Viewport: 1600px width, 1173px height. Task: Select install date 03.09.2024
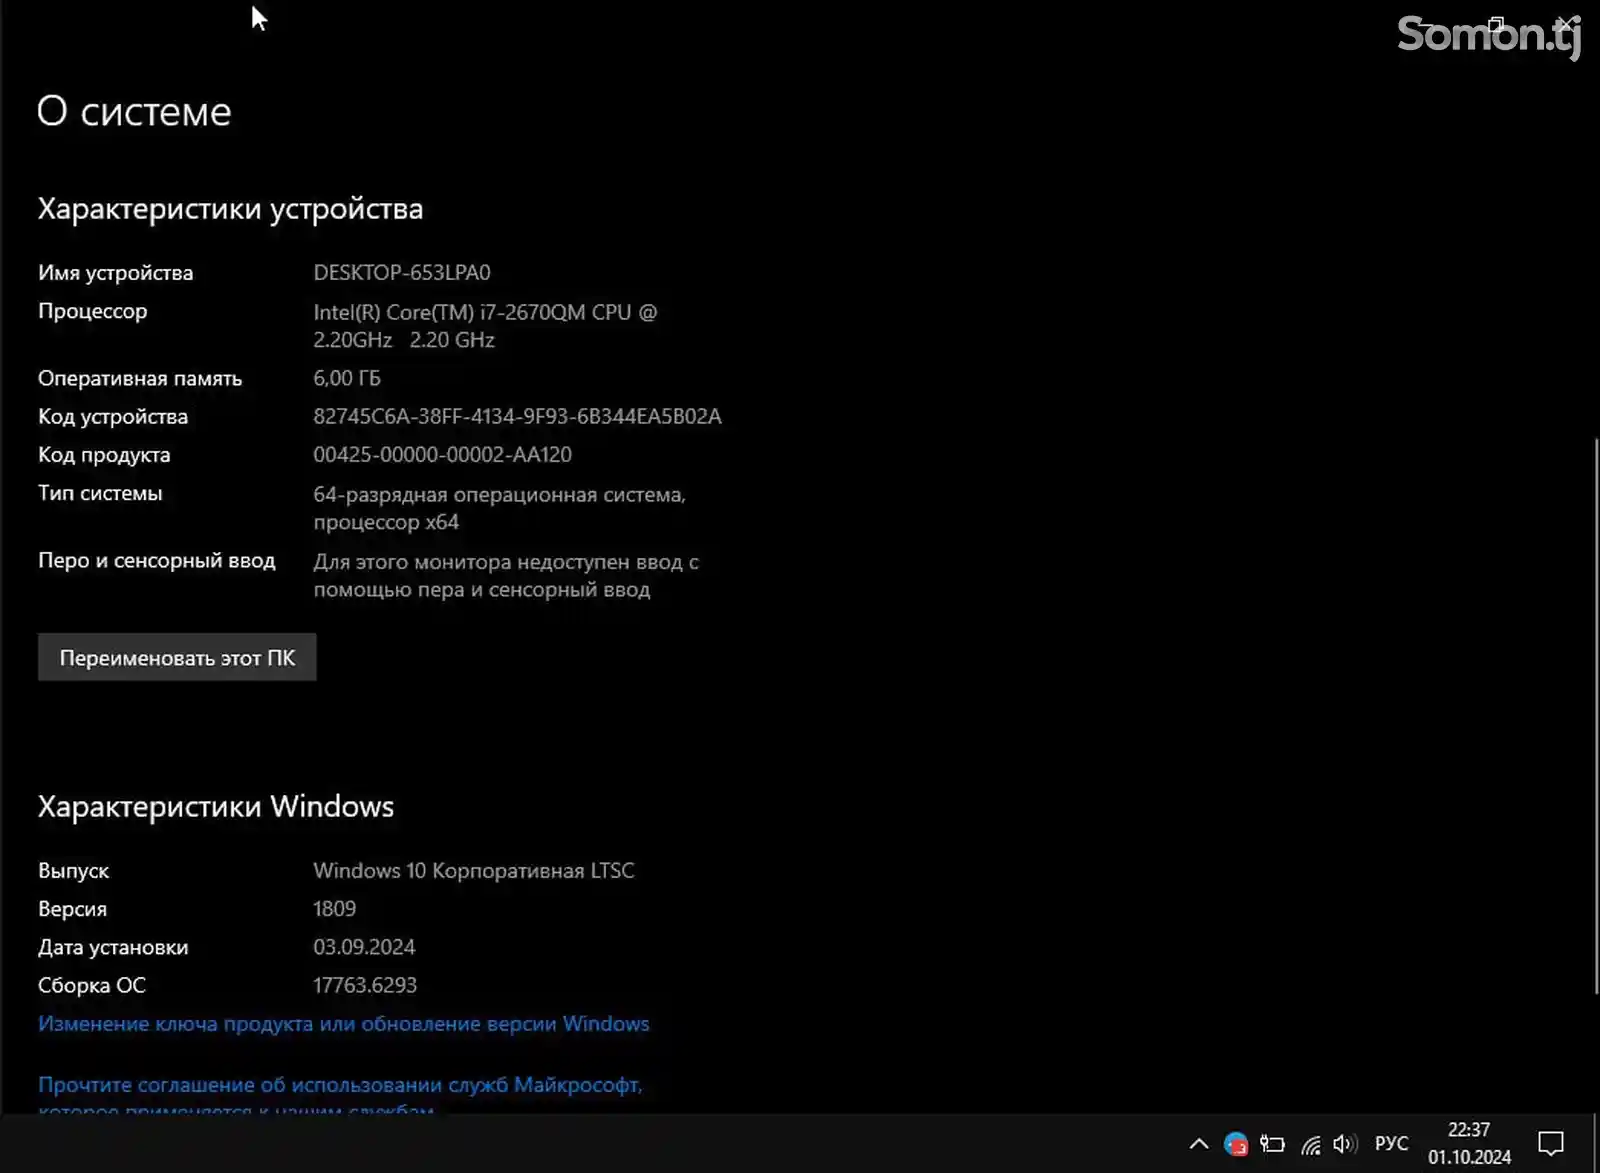click(364, 947)
